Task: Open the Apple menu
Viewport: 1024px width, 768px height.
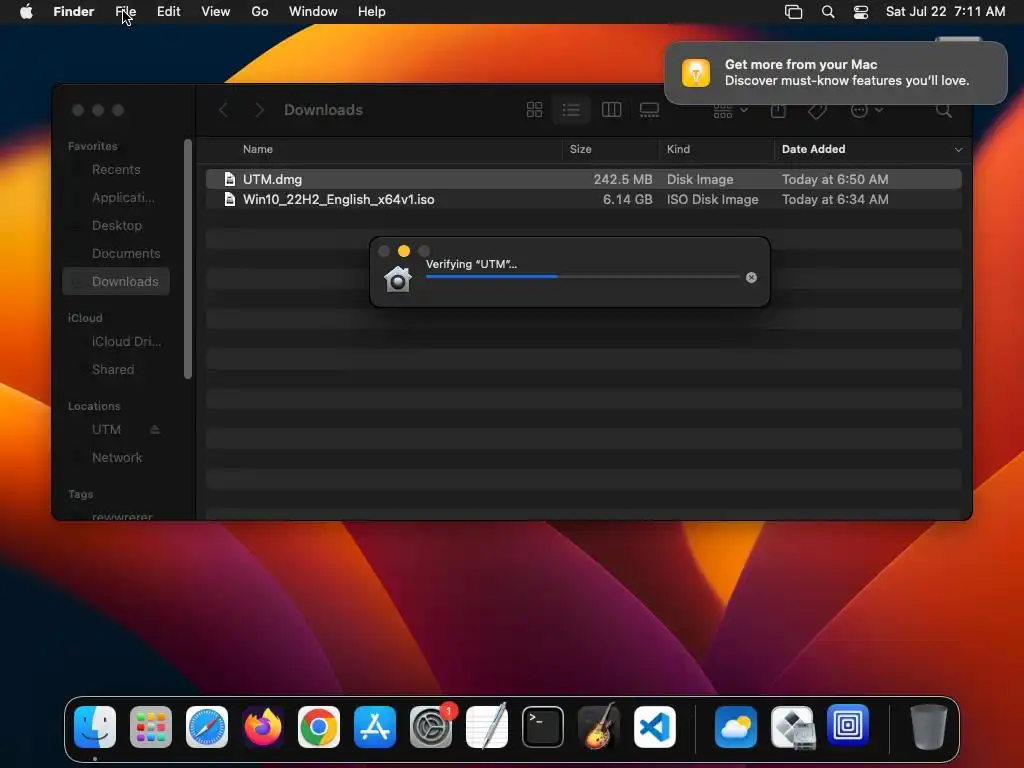Action: (x=26, y=12)
